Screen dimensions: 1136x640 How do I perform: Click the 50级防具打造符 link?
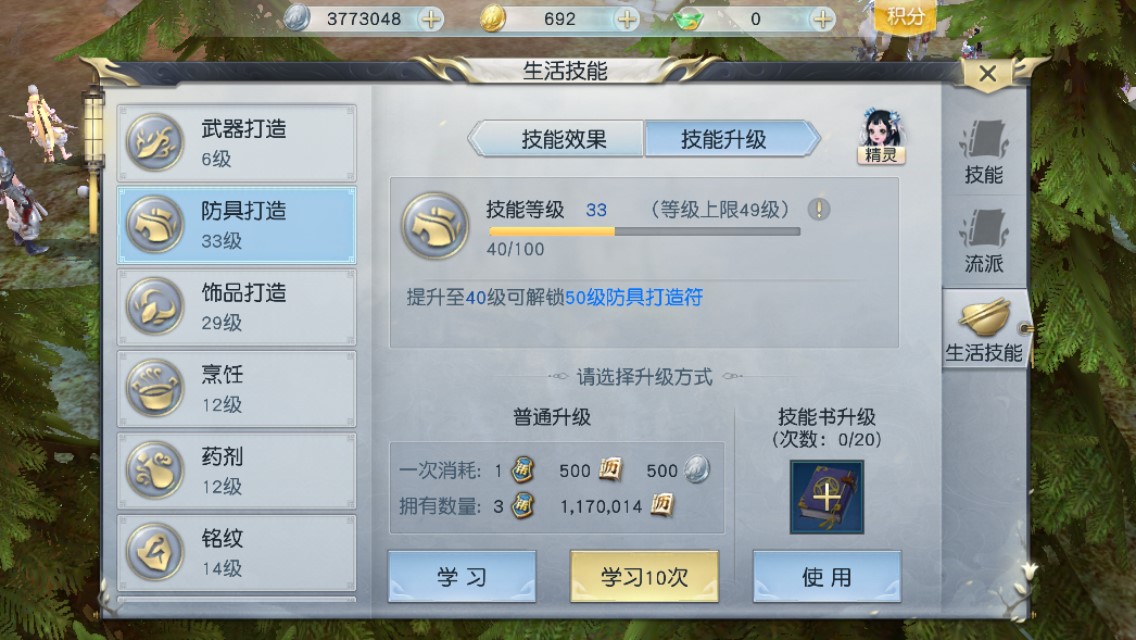pyautogui.click(x=634, y=297)
